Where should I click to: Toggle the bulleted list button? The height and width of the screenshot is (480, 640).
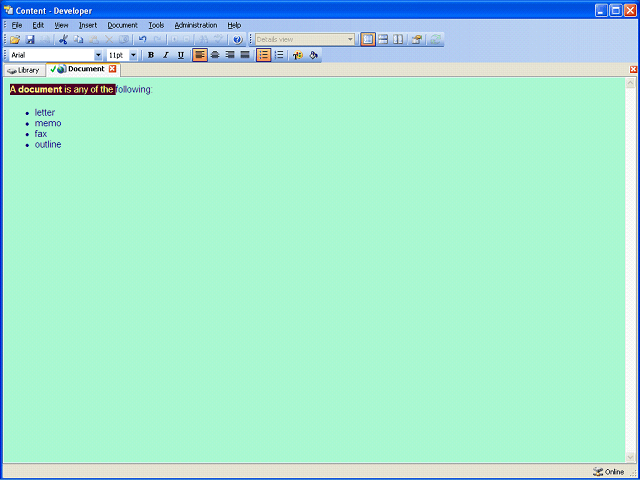tap(264, 55)
